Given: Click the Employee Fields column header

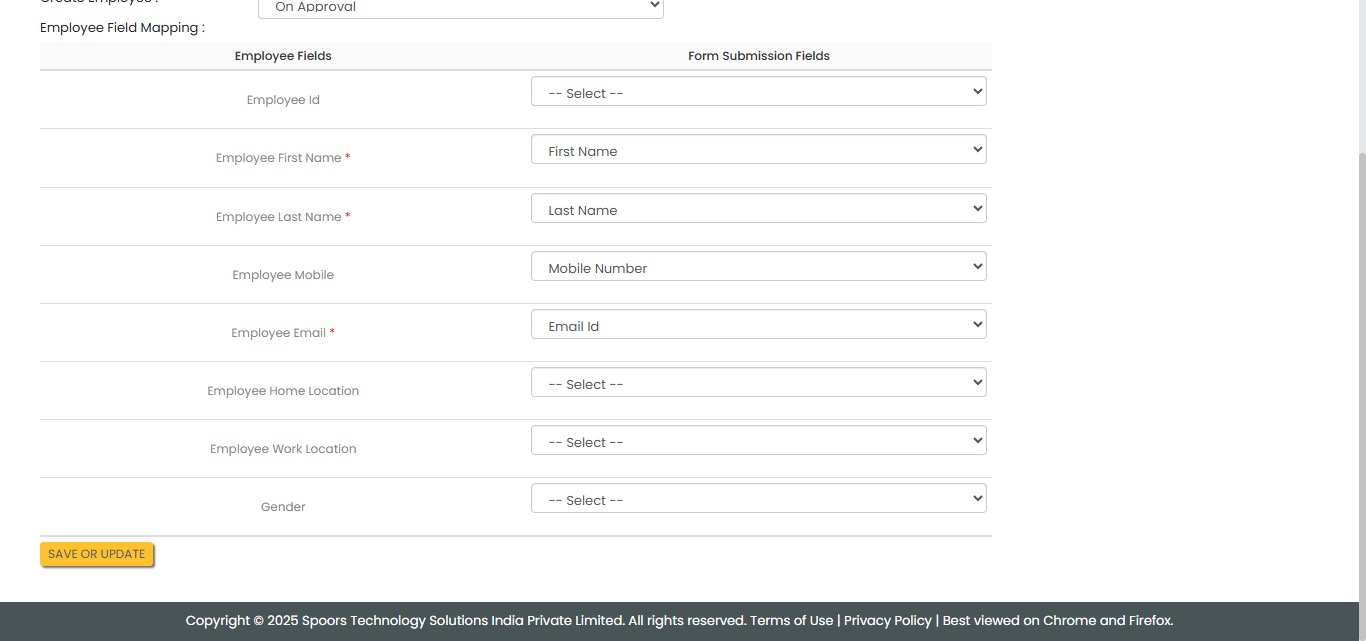Looking at the screenshot, I should coord(283,56).
